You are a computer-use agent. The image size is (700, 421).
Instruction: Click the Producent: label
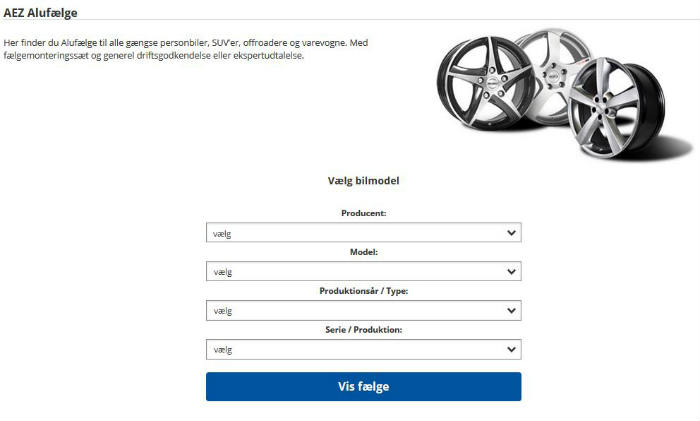(363, 213)
